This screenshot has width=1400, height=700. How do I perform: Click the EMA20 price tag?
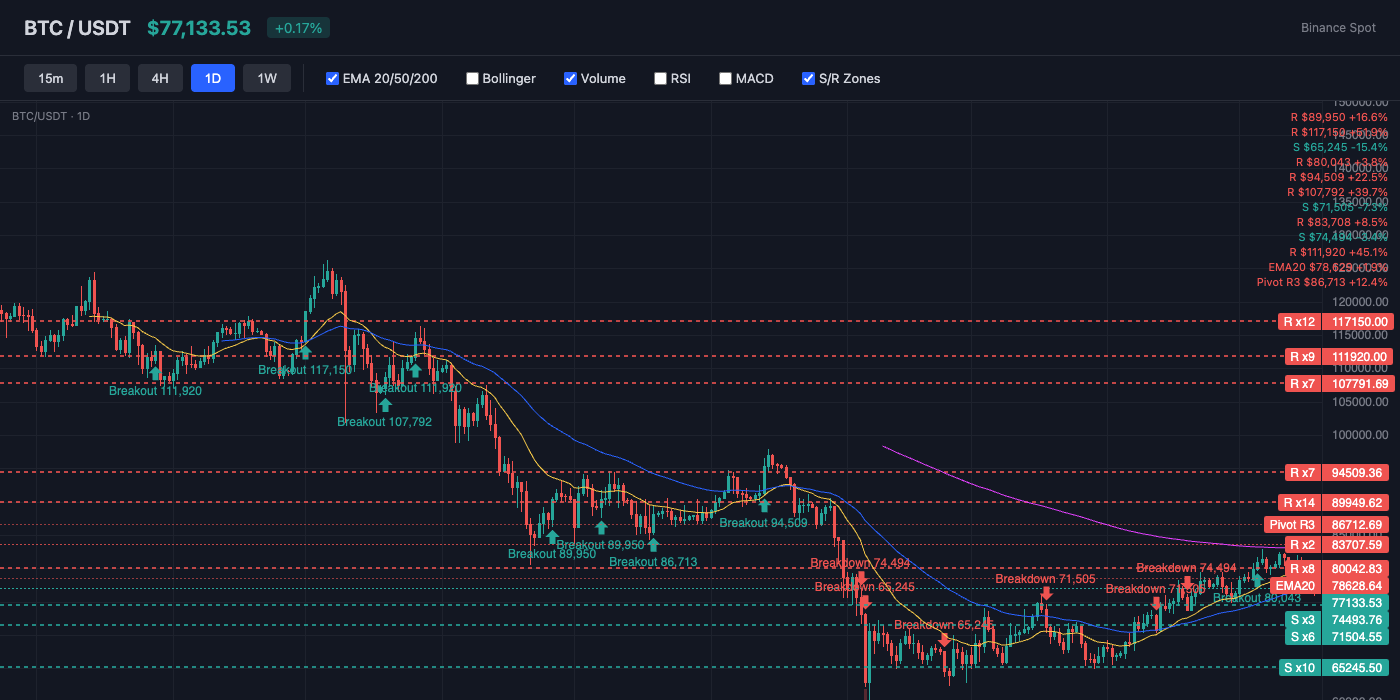(1294, 585)
